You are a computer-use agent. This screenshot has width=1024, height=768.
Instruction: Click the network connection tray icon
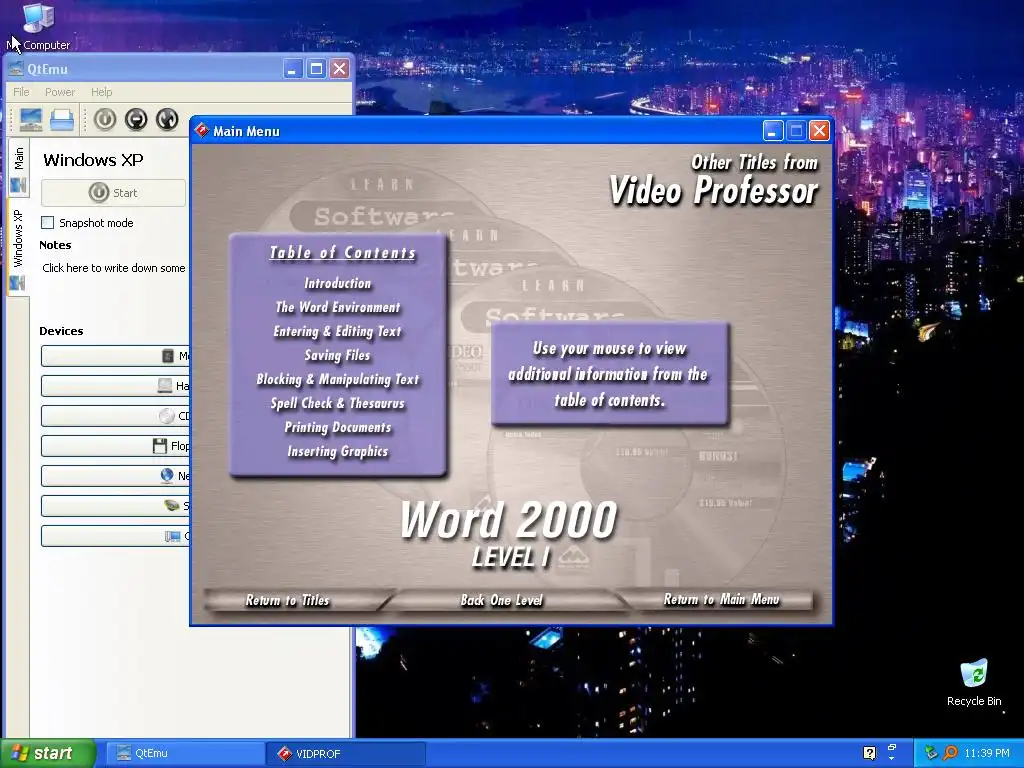[x=931, y=753]
